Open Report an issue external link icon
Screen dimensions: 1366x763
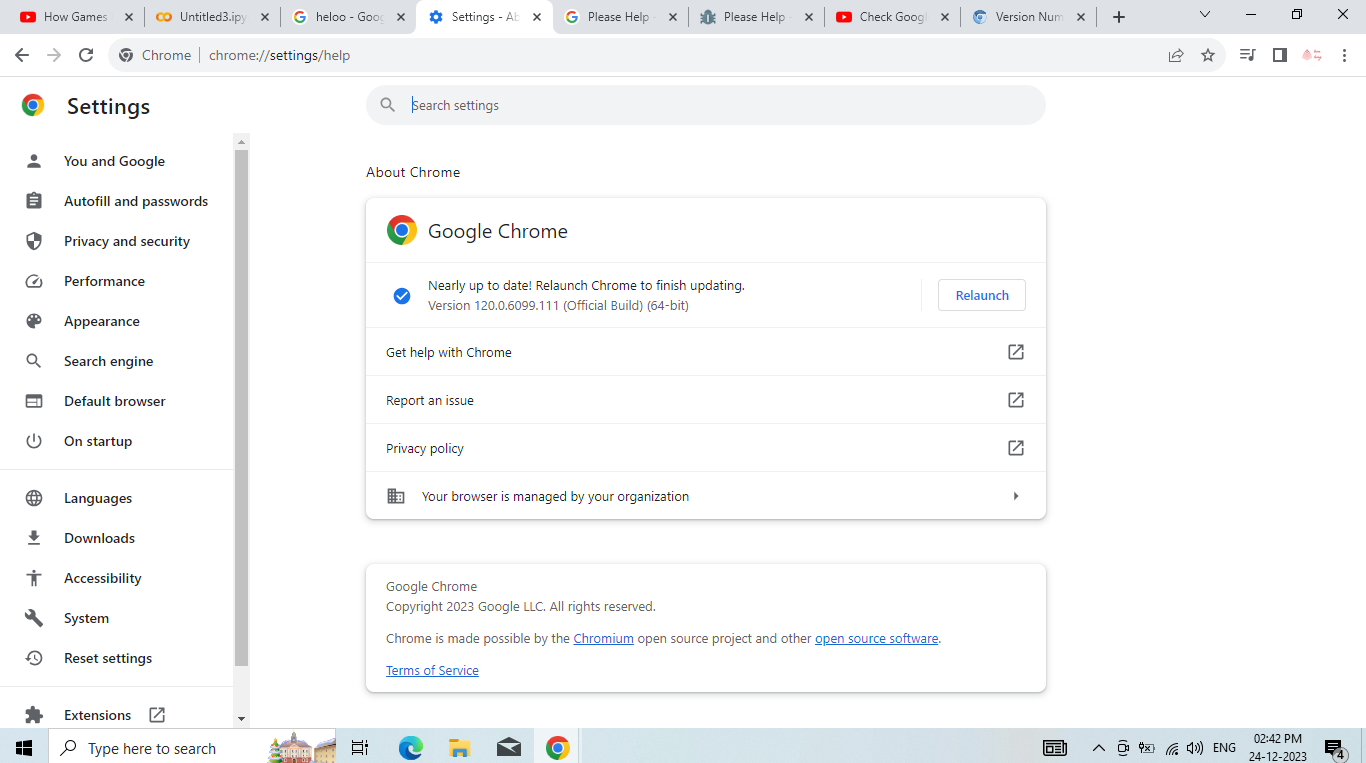[1015, 400]
